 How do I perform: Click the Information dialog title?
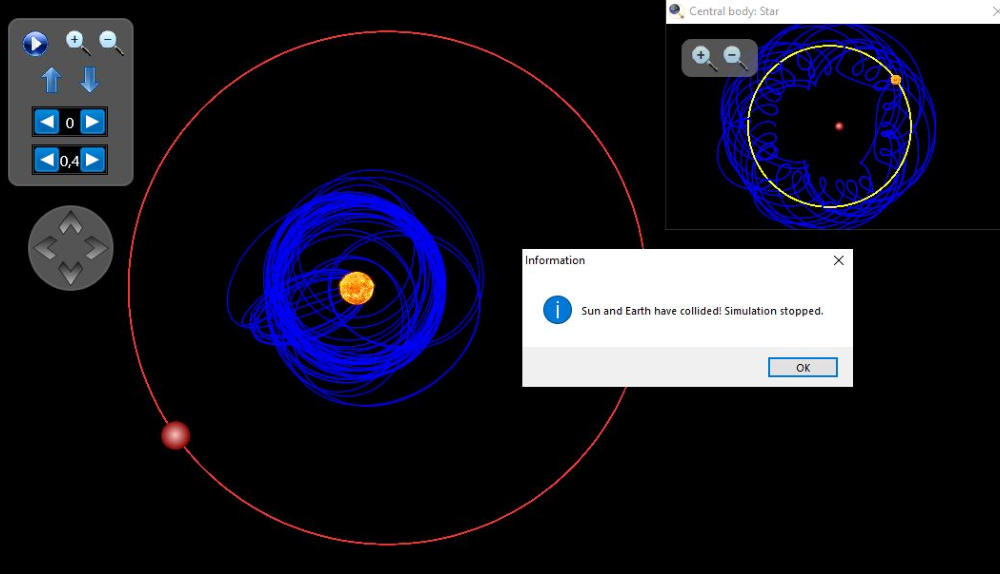coord(555,260)
